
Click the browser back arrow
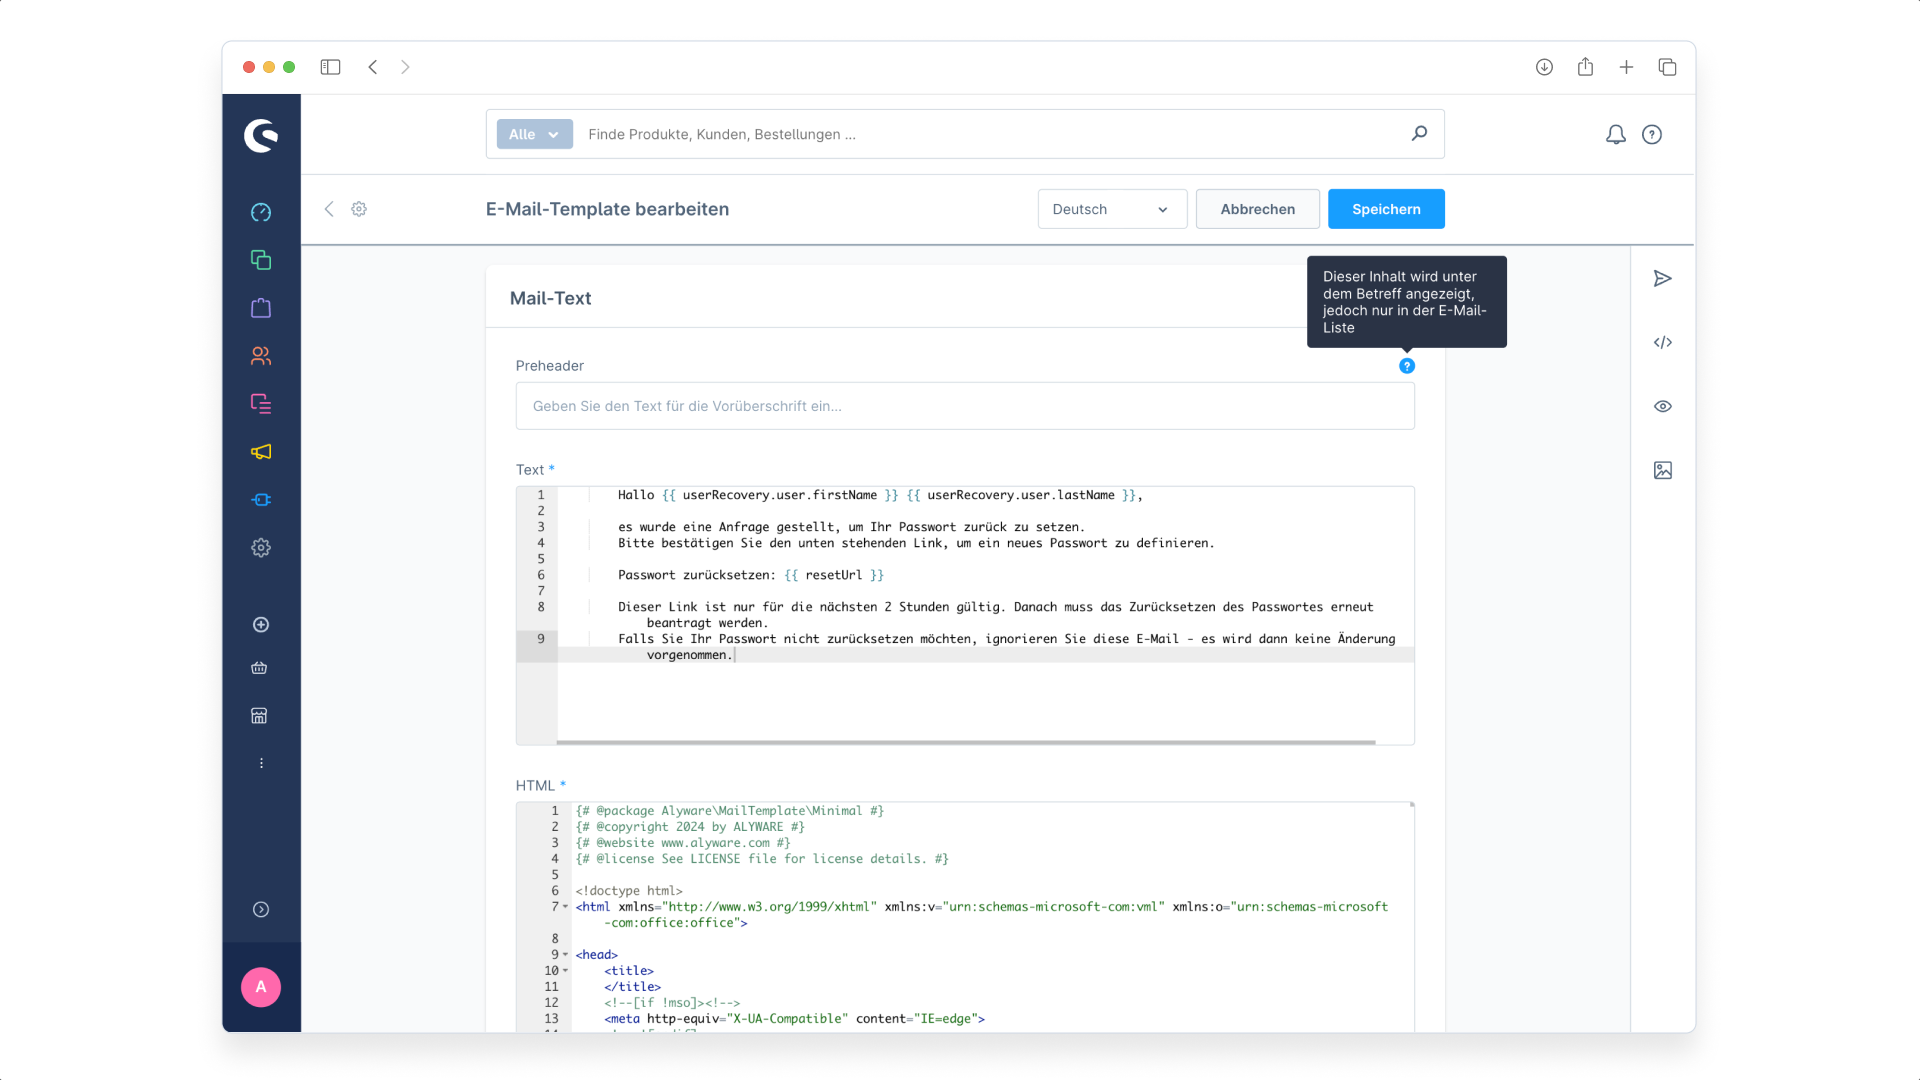coord(373,67)
